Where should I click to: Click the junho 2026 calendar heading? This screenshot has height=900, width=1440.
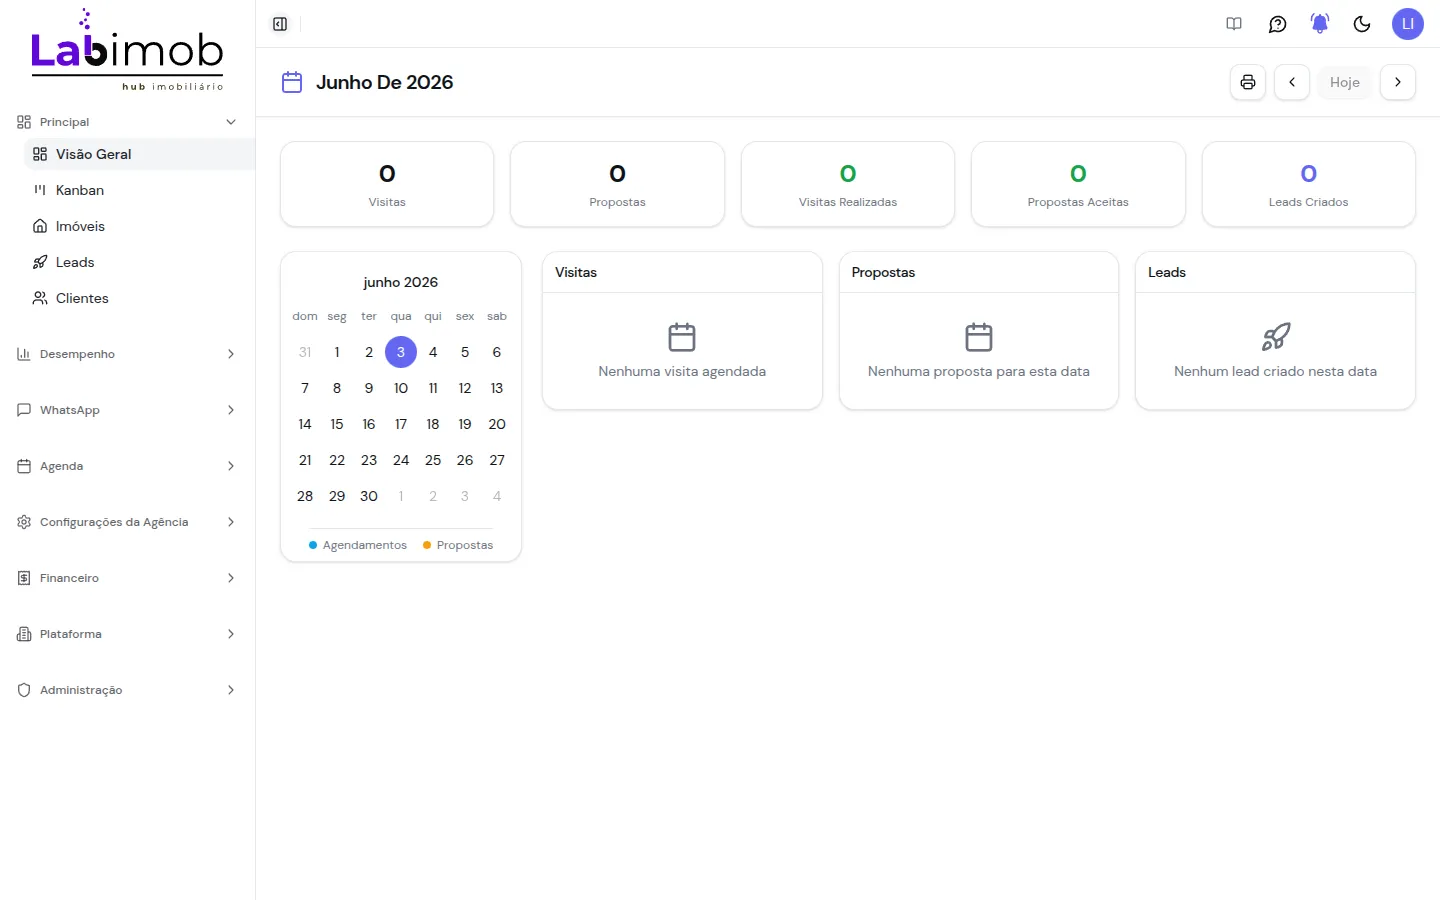click(401, 282)
